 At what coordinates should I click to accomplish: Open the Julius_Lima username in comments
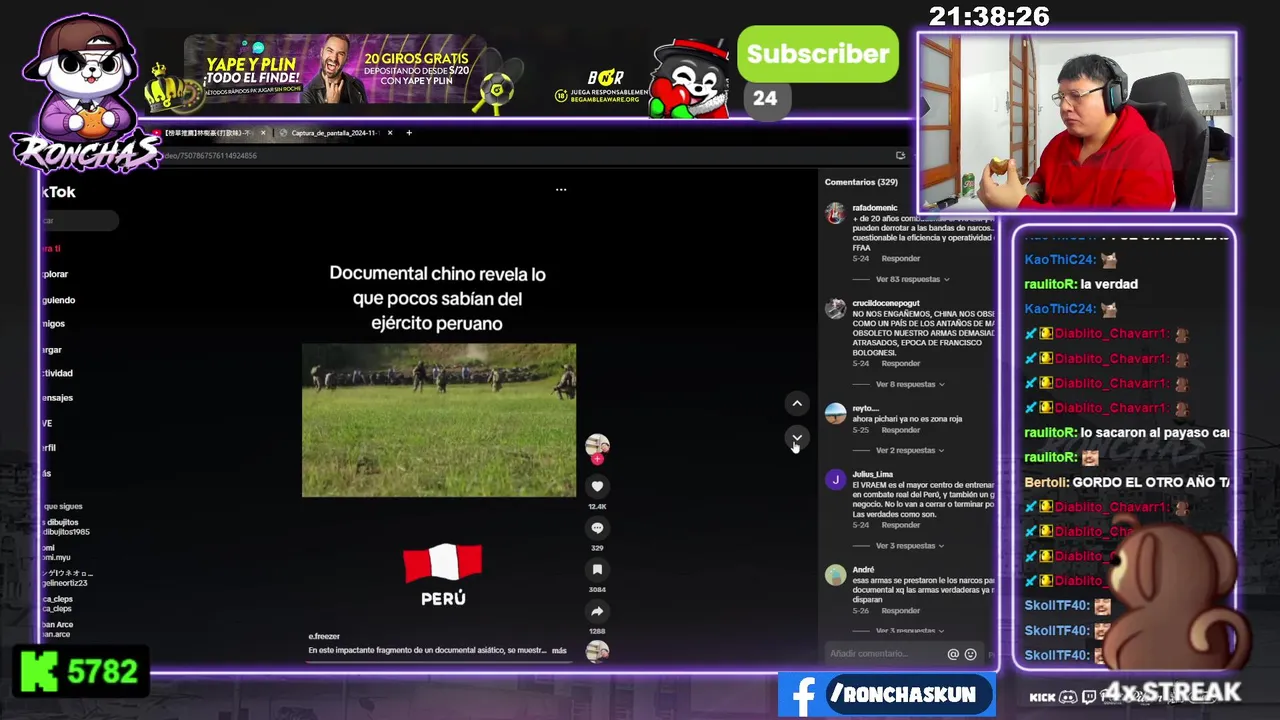point(873,475)
